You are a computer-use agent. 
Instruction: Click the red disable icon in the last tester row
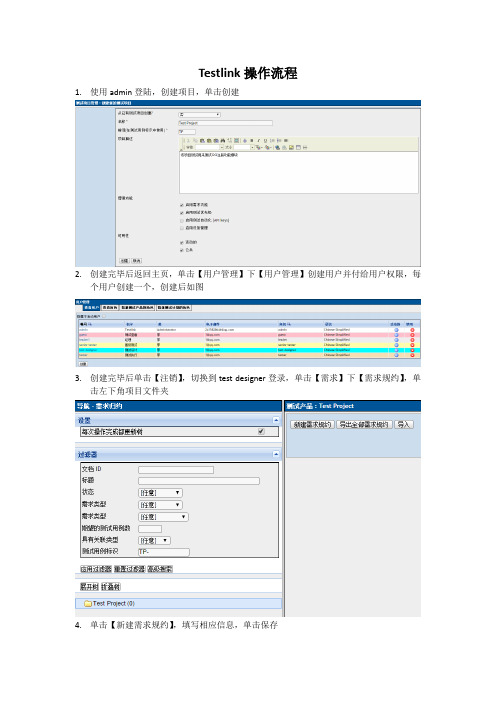pyautogui.click(x=412, y=355)
